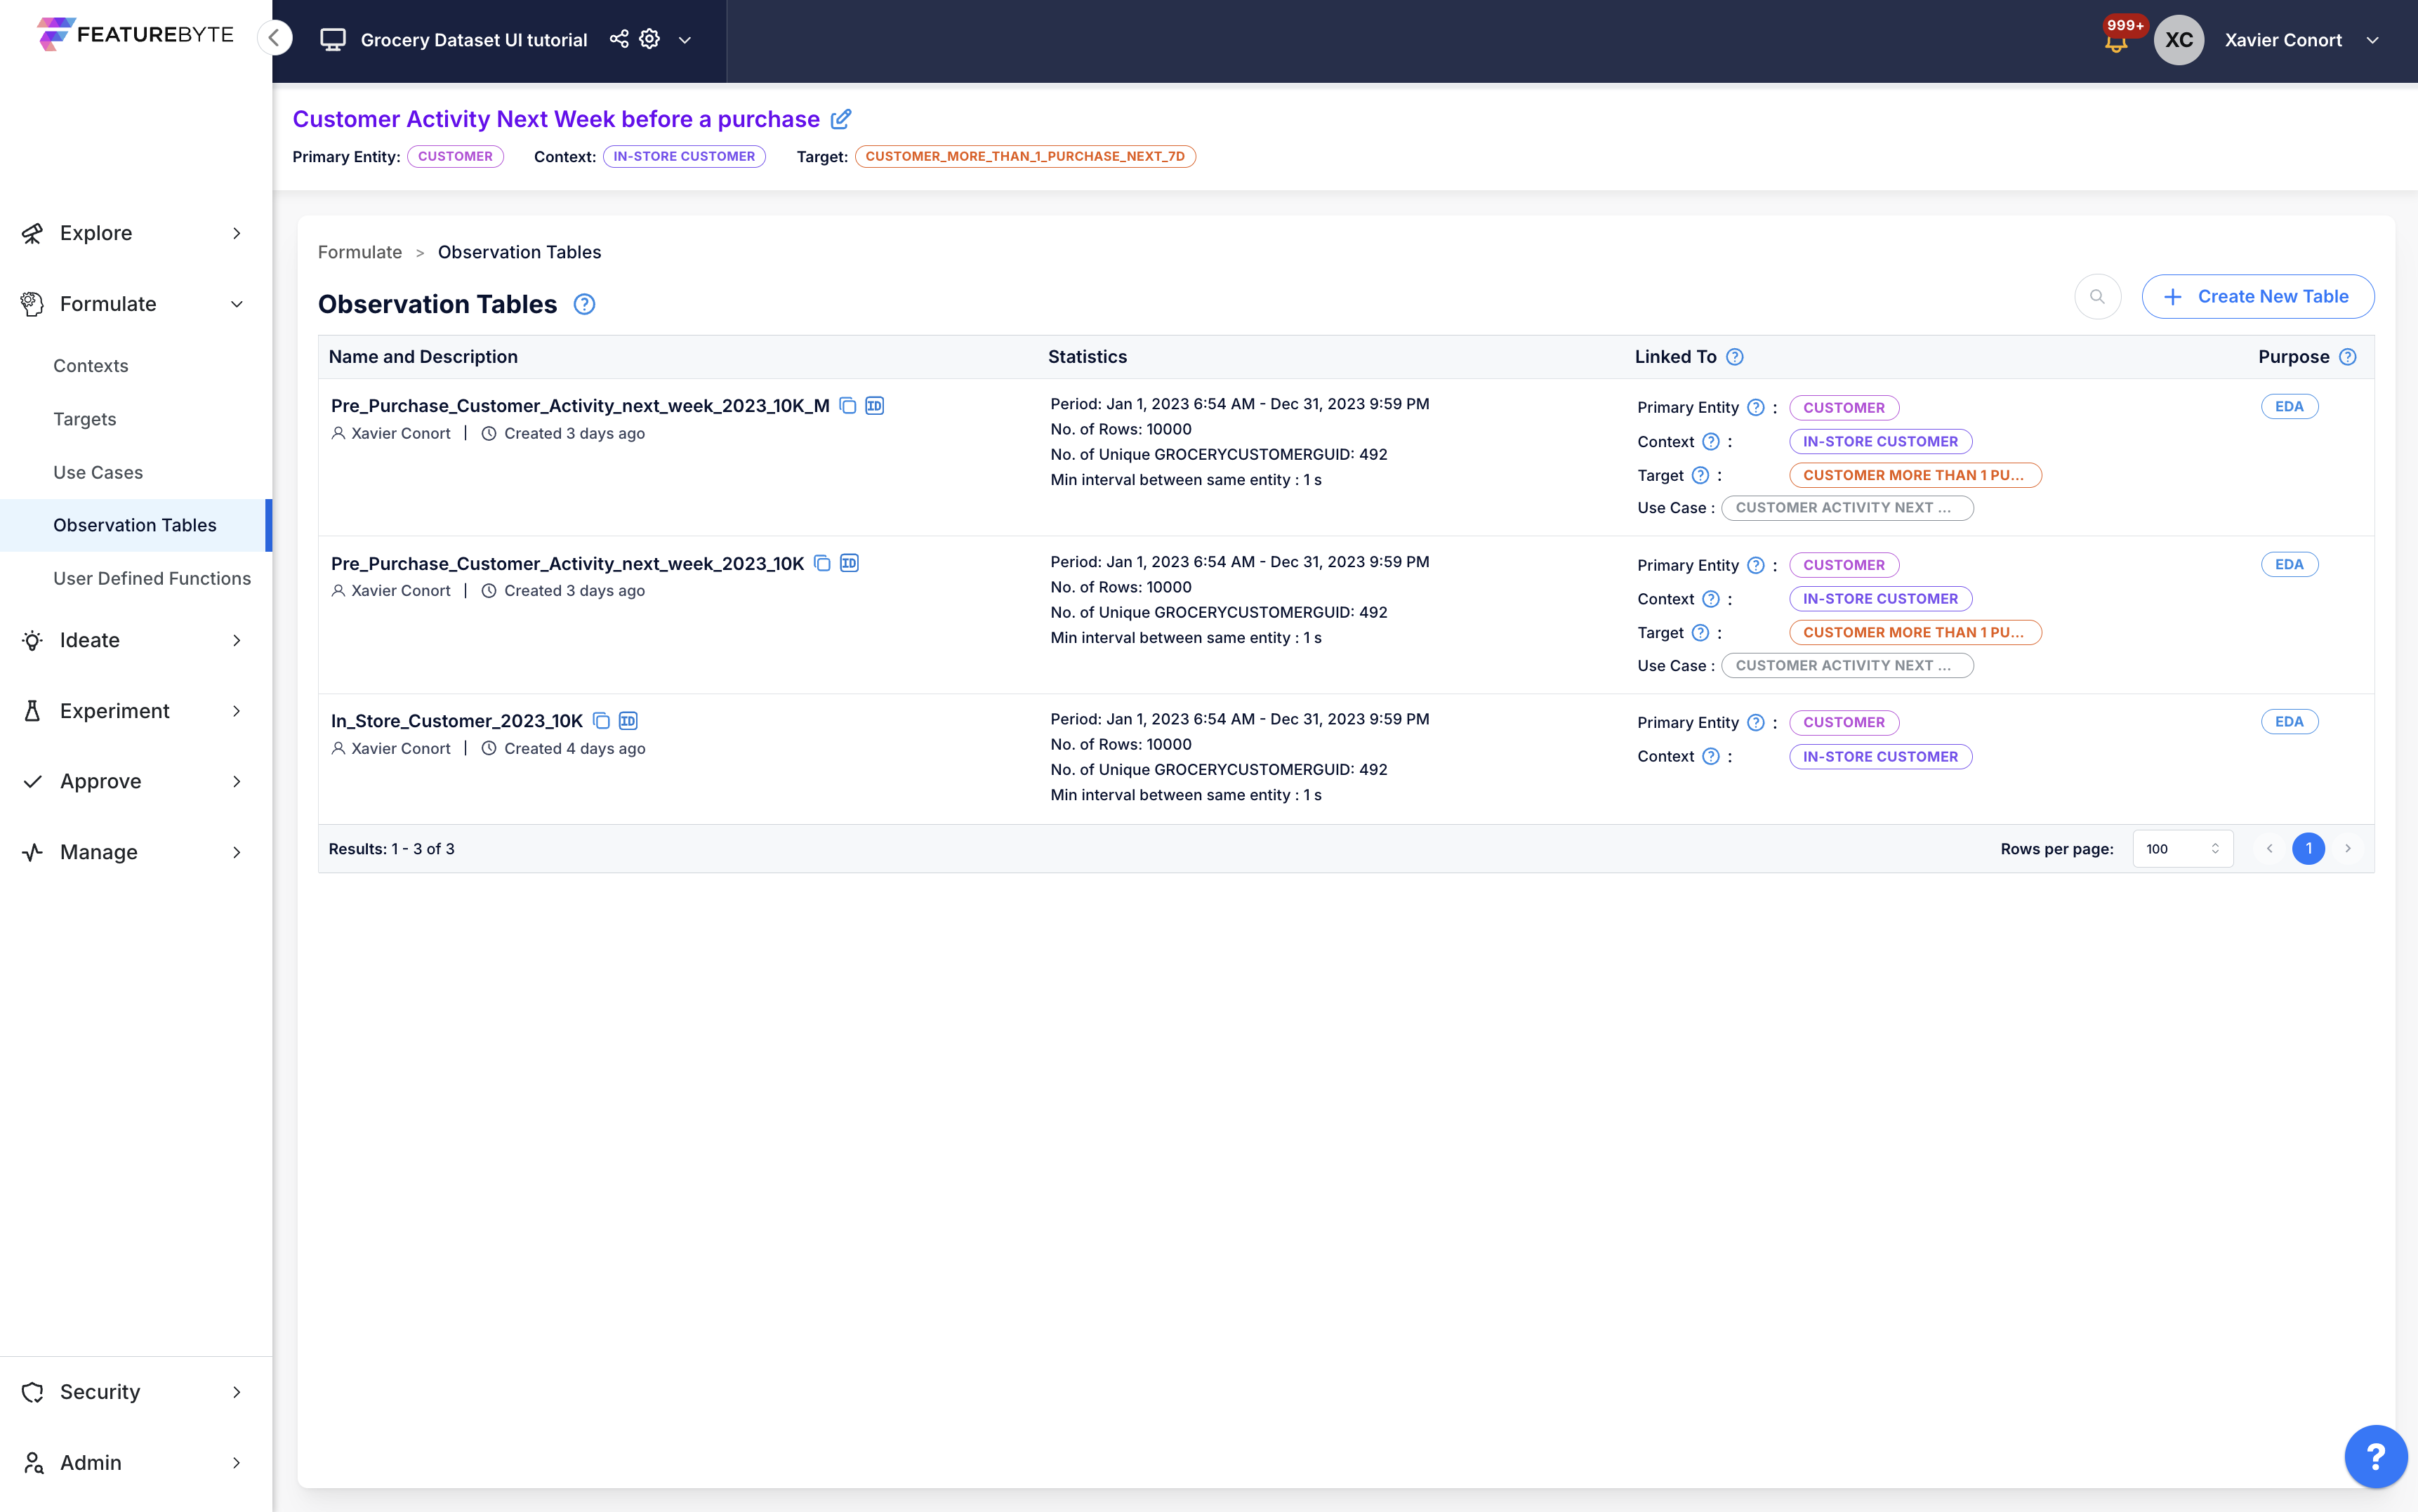Image resolution: width=2418 pixels, height=1512 pixels.
Task: Edit use case name with pencil icon
Action: (841, 119)
